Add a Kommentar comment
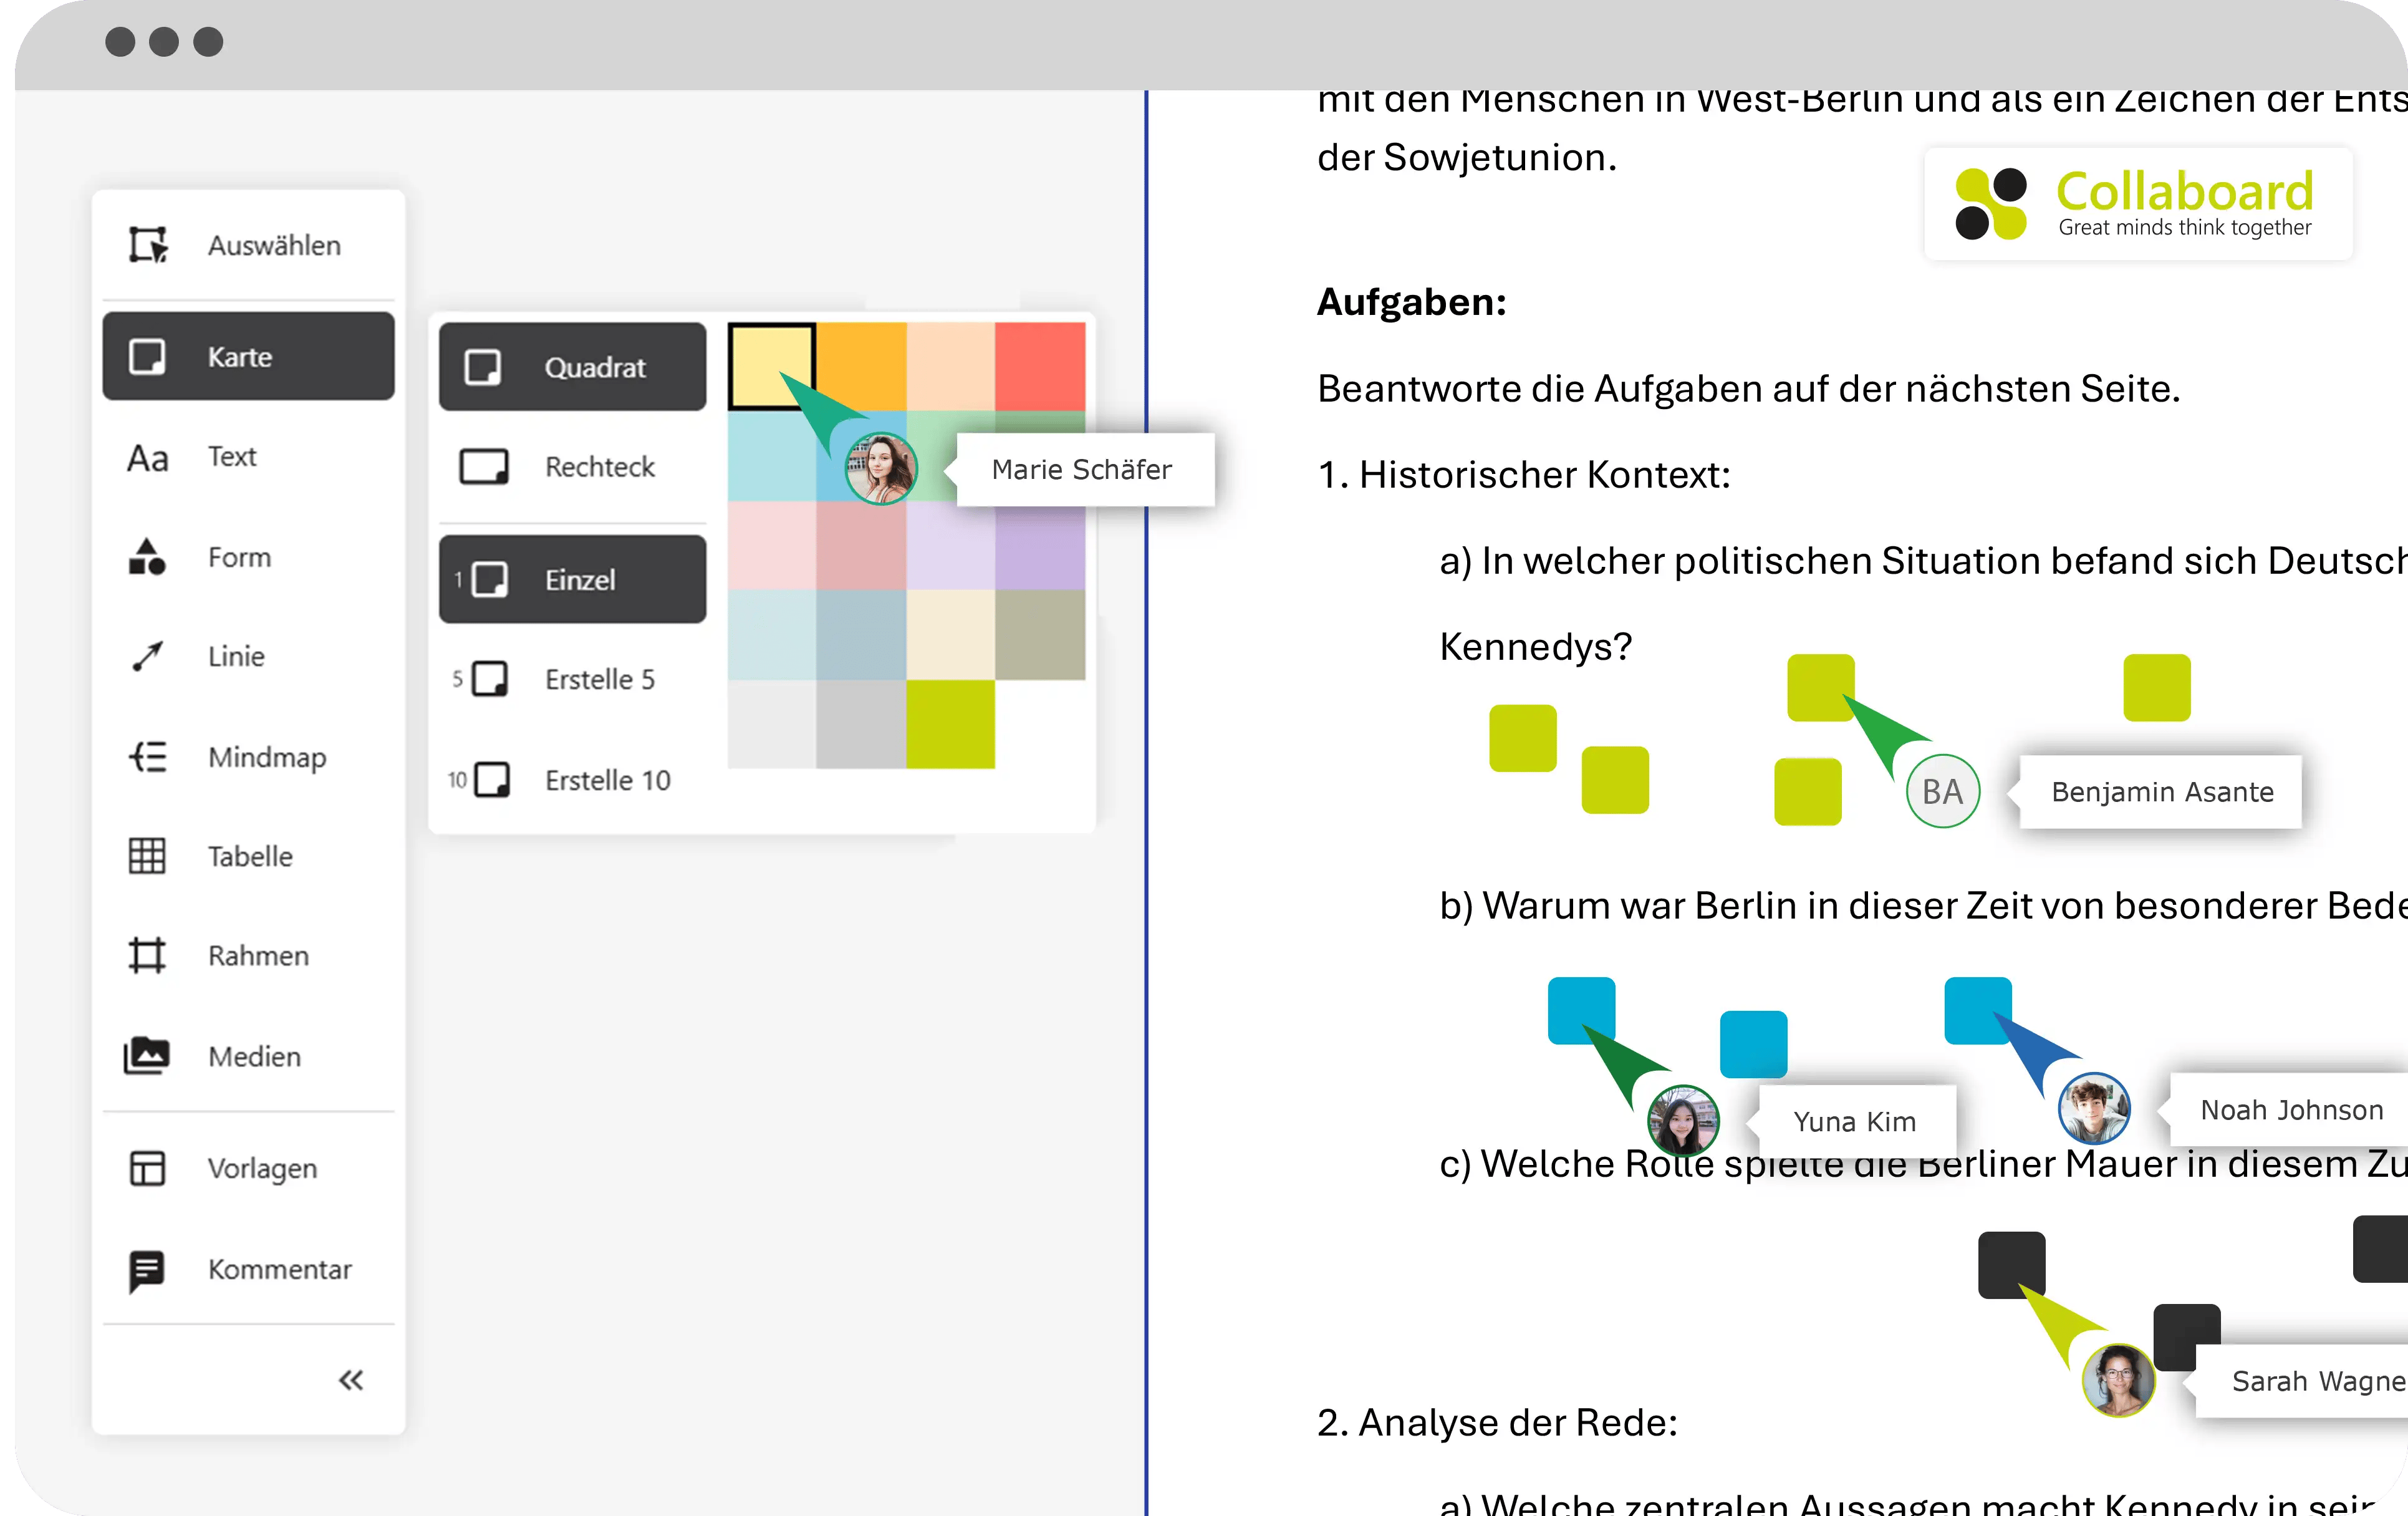The height and width of the screenshot is (1516, 2408). pyautogui.click(x=248, y=1269)
